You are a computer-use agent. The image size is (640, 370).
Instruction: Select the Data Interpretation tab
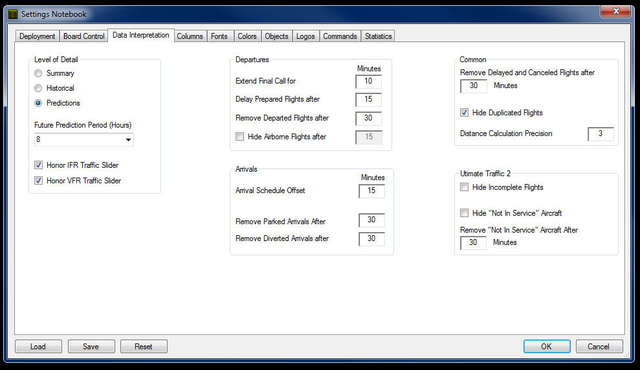tap(141, 35)
